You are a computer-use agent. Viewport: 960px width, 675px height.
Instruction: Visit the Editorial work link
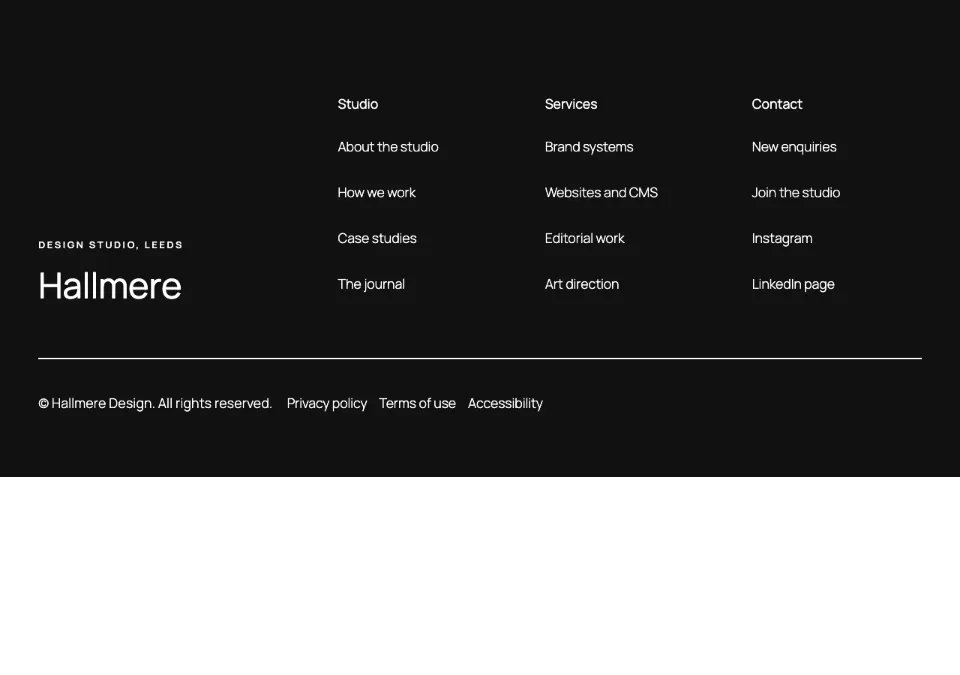click(585, 238)
